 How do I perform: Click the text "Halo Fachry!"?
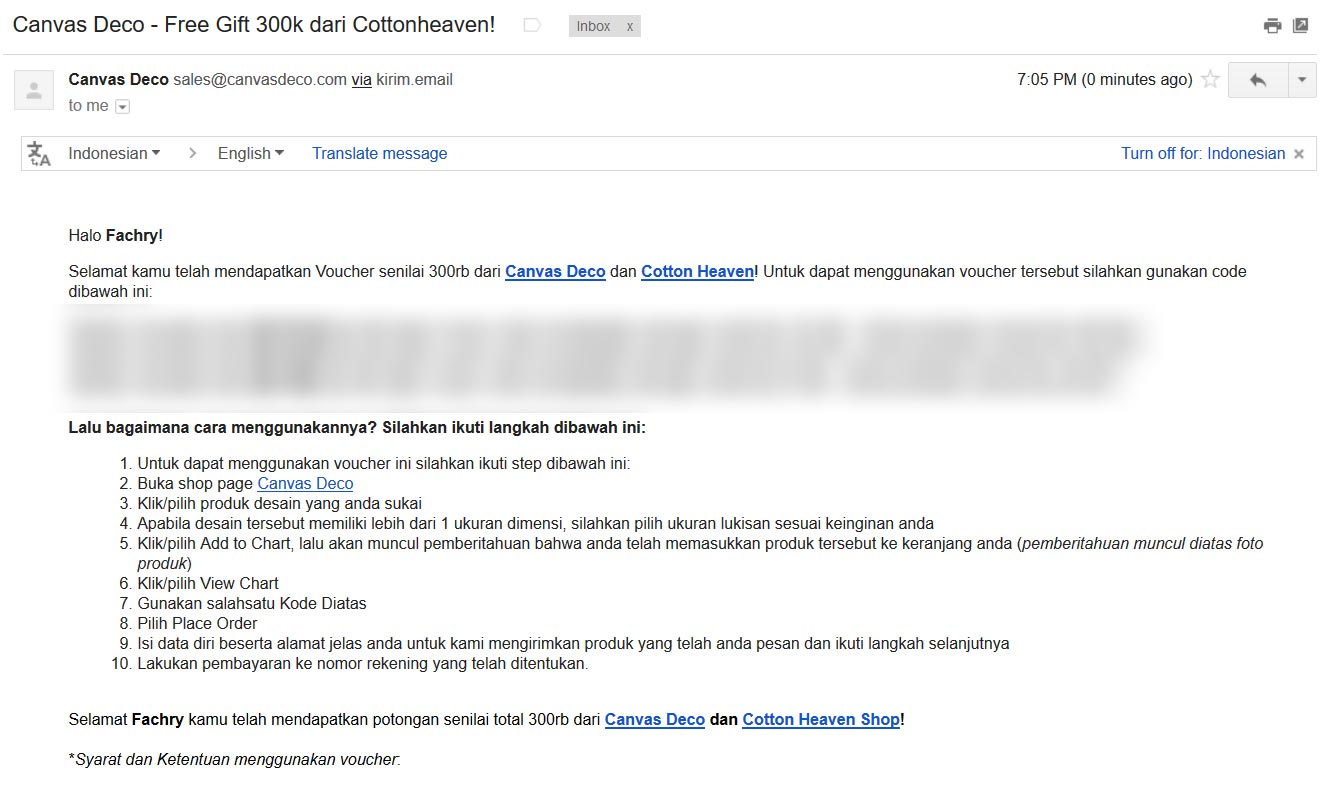(x=115, y=236)
